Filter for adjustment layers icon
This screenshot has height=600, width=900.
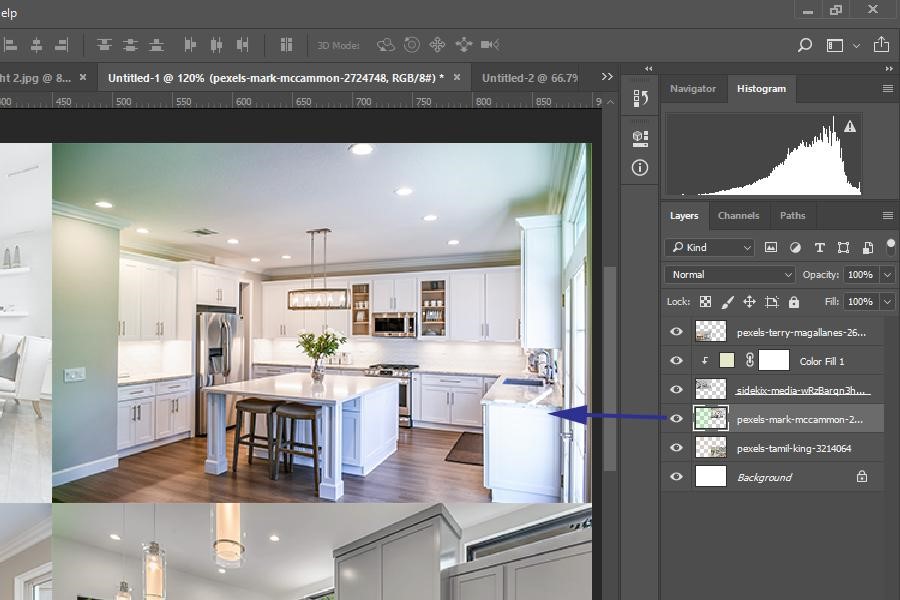pos(795,247)
